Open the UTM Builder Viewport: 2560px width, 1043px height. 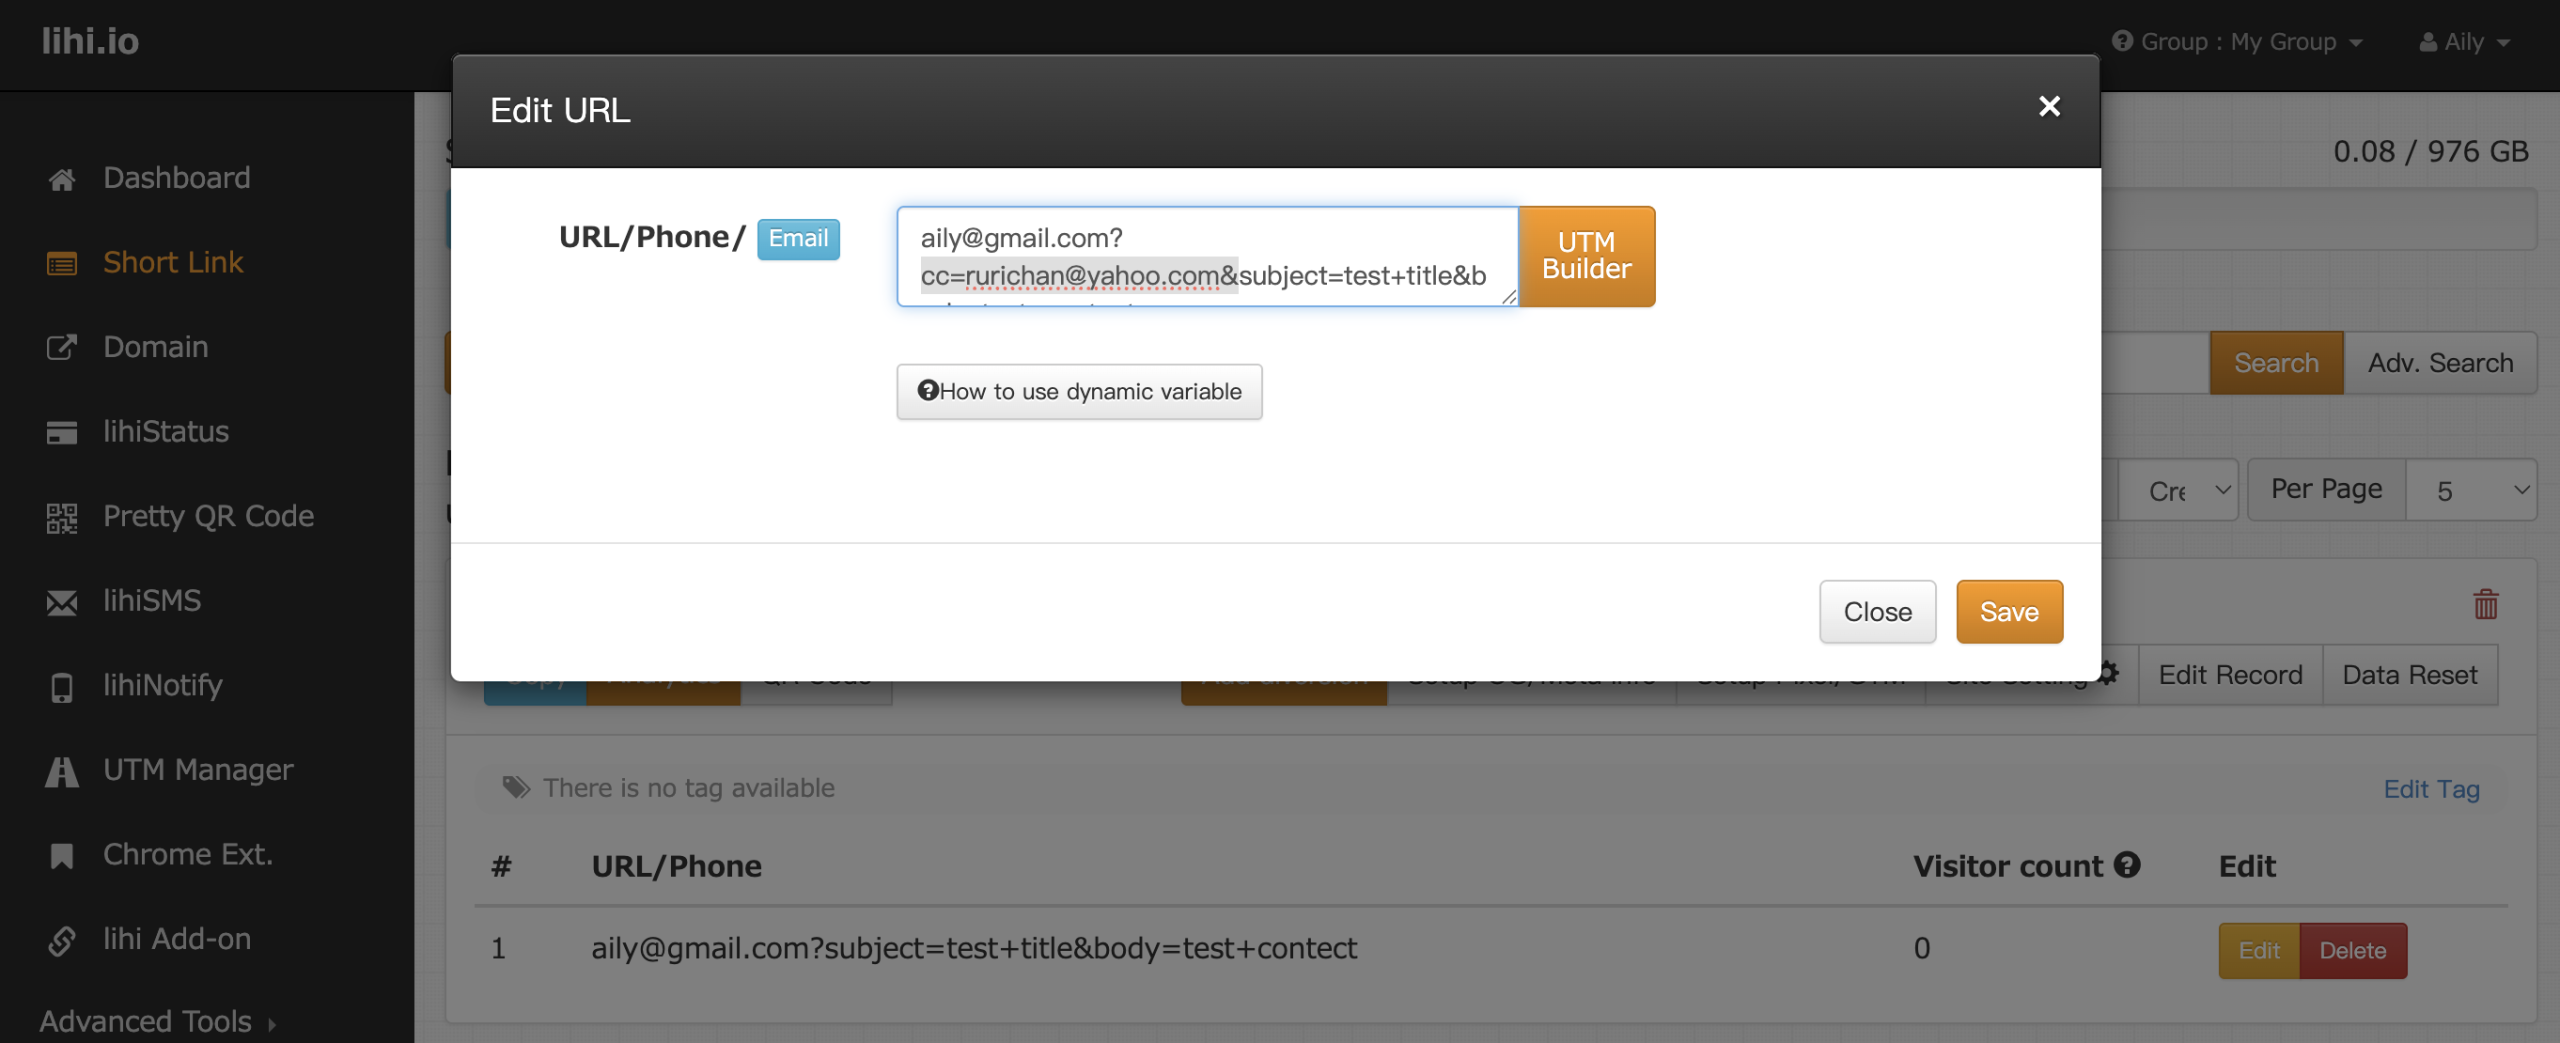pyautogui.click(x=1586, y=256)
